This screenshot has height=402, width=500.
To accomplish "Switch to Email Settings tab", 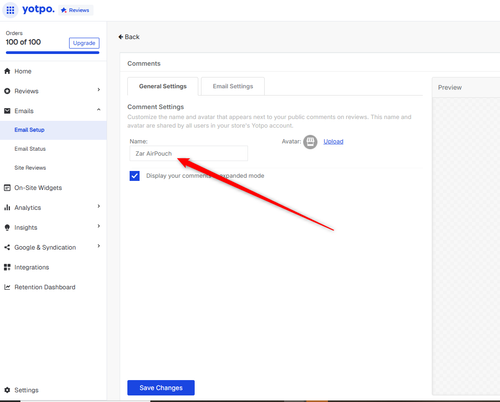I will point(233,86).
